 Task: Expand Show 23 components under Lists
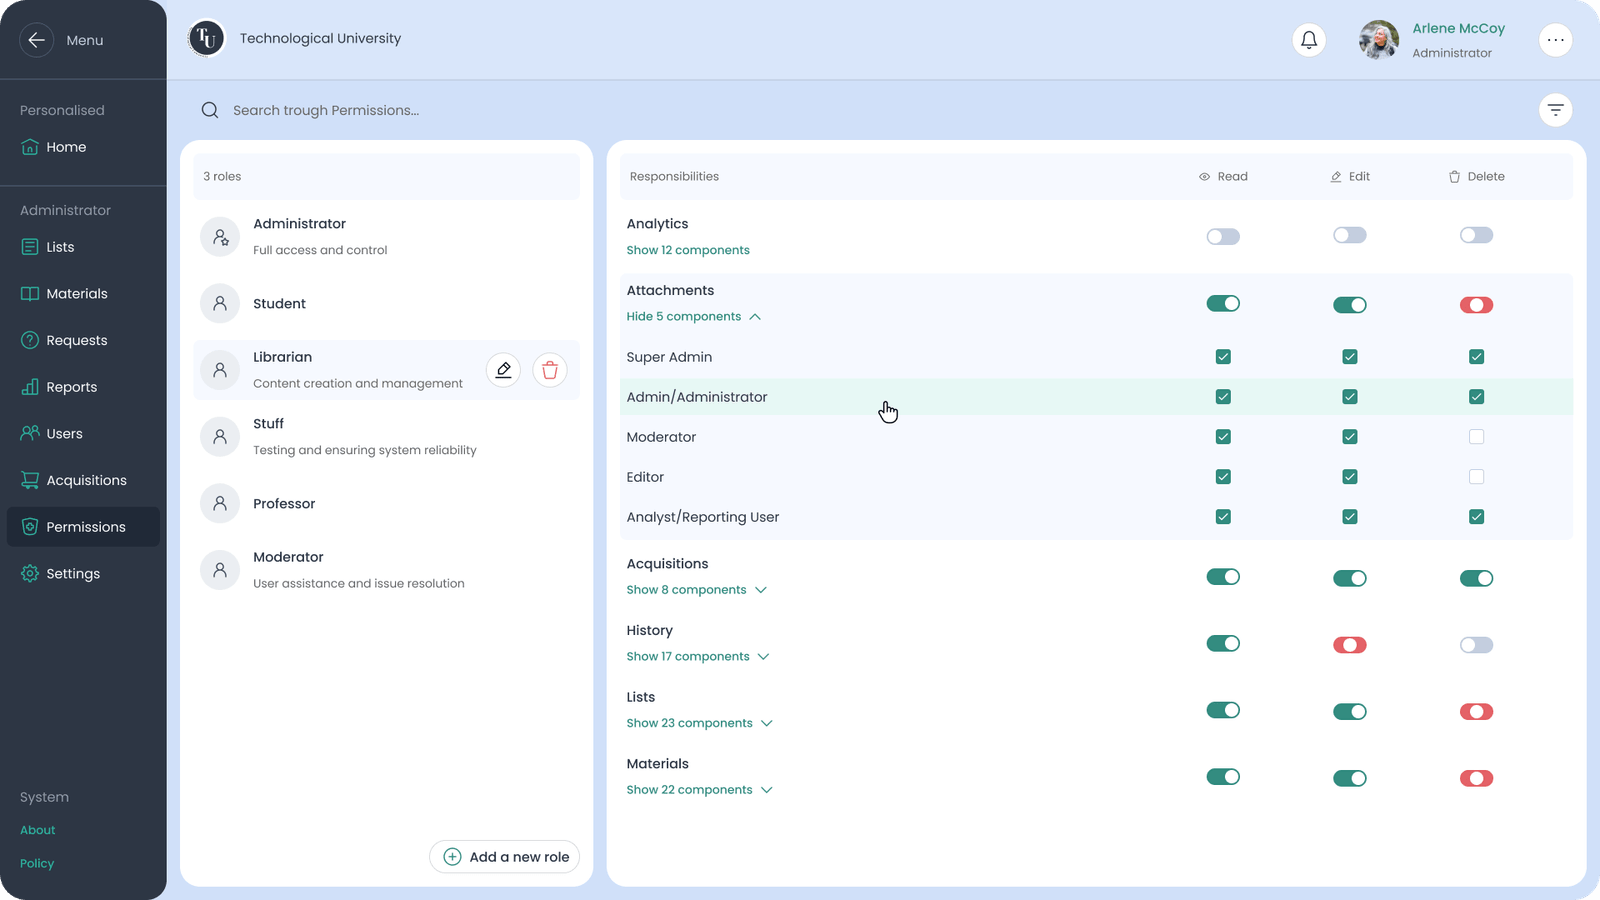(x=699, y=723)
